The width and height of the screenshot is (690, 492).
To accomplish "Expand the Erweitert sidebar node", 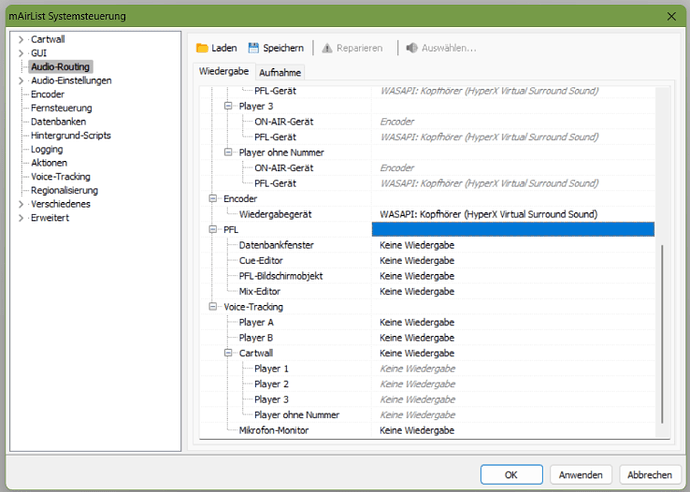I will tap(21, 218).
